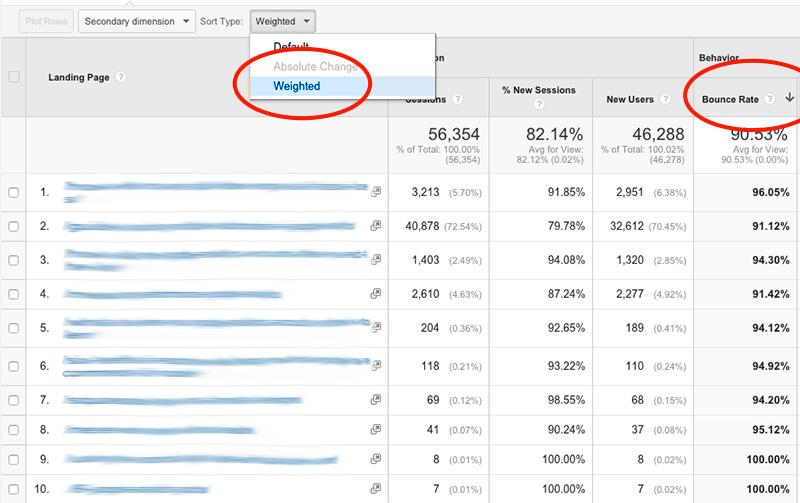Check the checkbox for row 9

pos(14,460)
